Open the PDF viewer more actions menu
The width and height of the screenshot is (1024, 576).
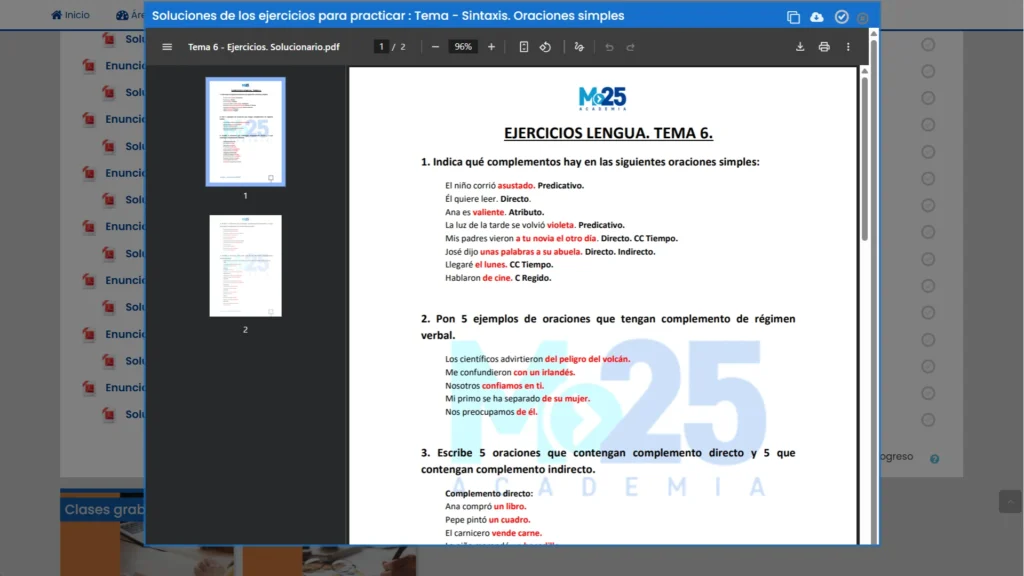848,47
